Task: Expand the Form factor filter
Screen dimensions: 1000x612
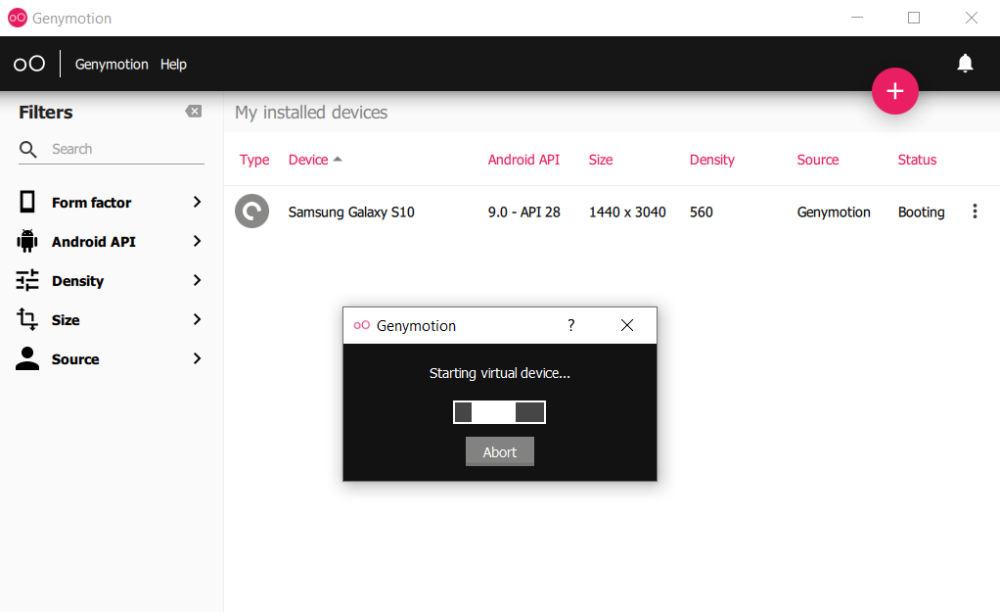Action: (x=197, y=202)
